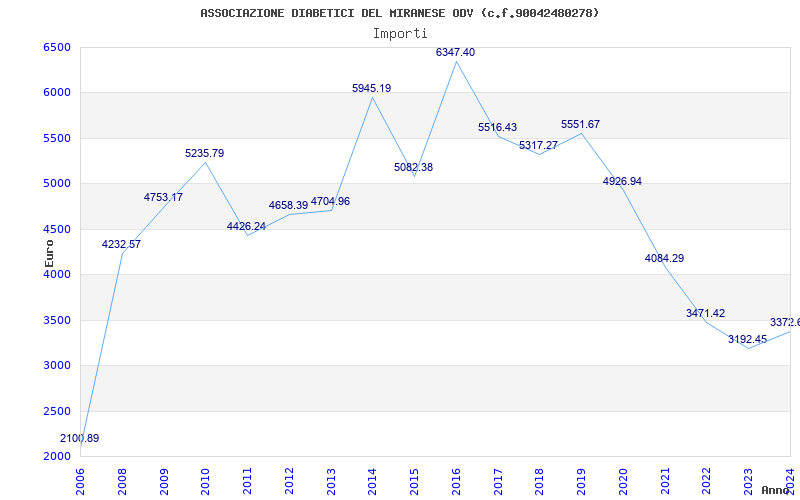Image resolution: width=800 pixels, height=500 pixels.
Task: Select the 2021 year label
Action: 665,482
